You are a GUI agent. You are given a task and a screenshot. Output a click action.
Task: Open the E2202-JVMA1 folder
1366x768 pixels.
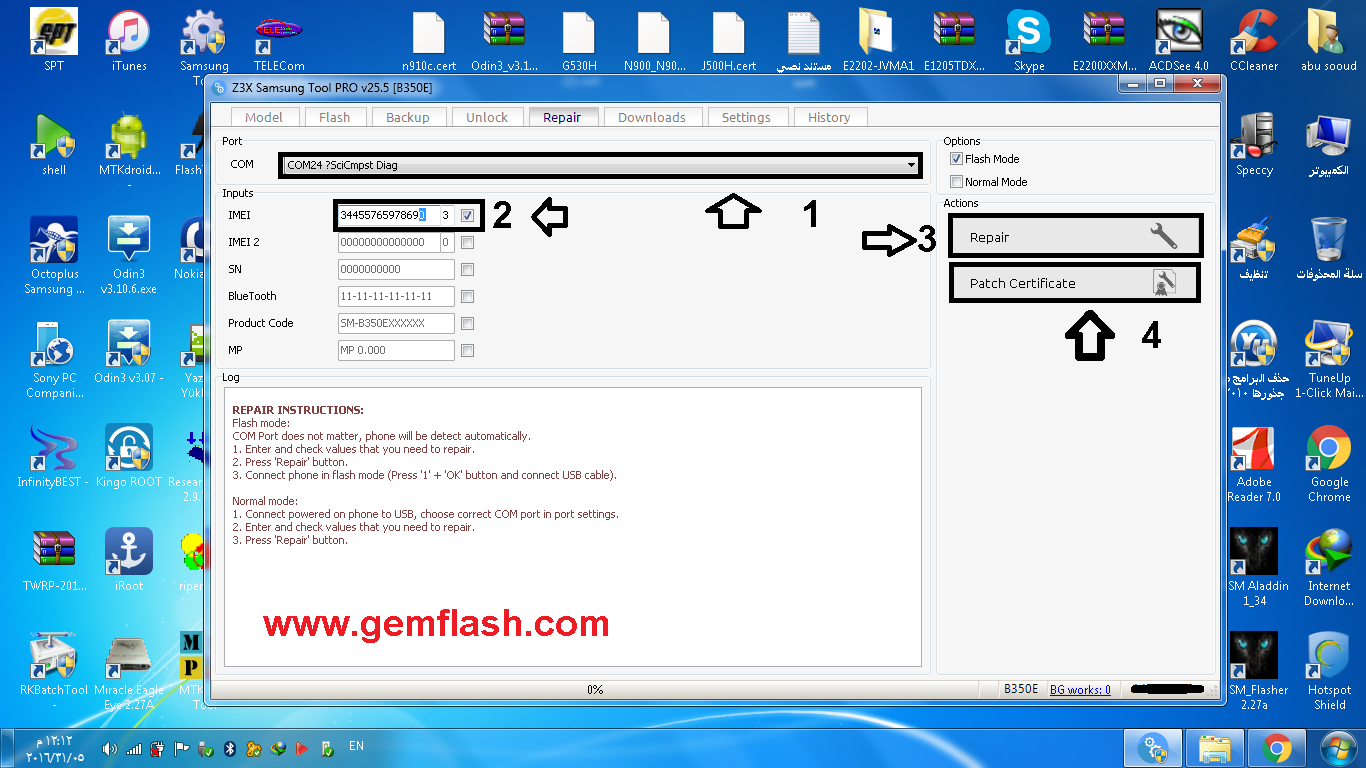point(879,40)
